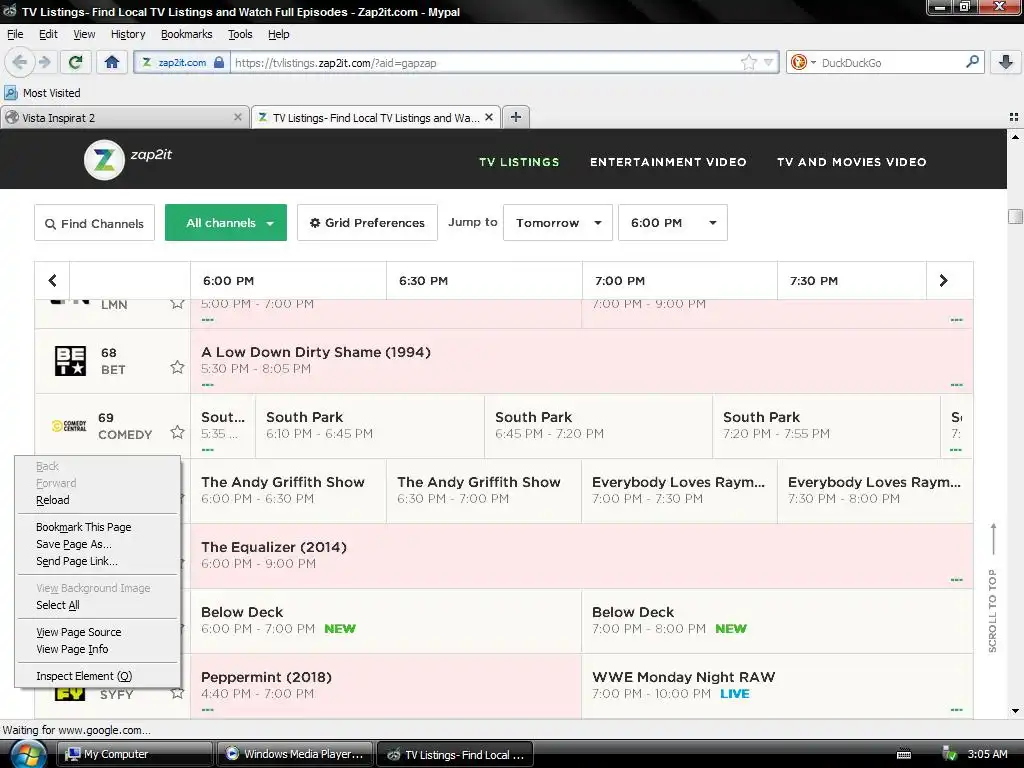
Task: Click the taskbar clock showing 3:05 AM
Action: point(987,754)
